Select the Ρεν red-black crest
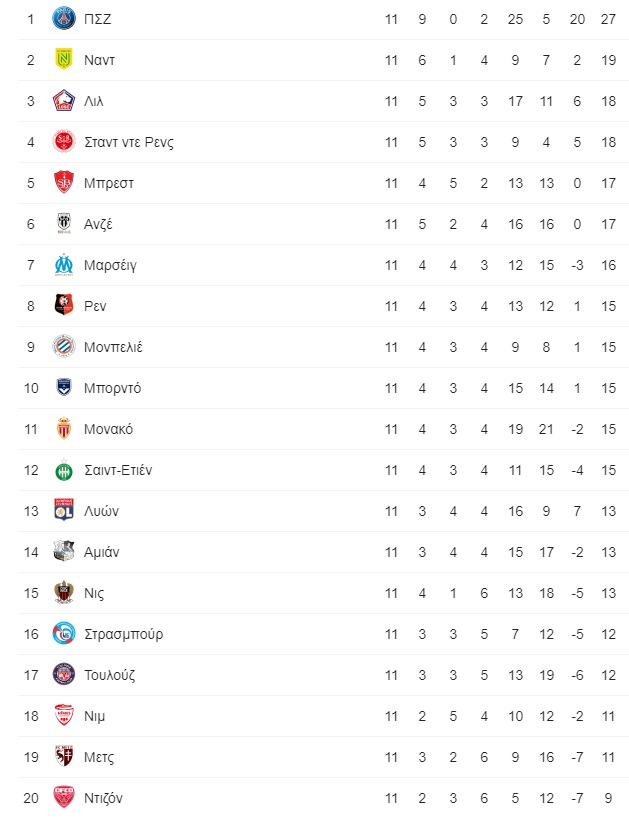 (x=64, y=306)
